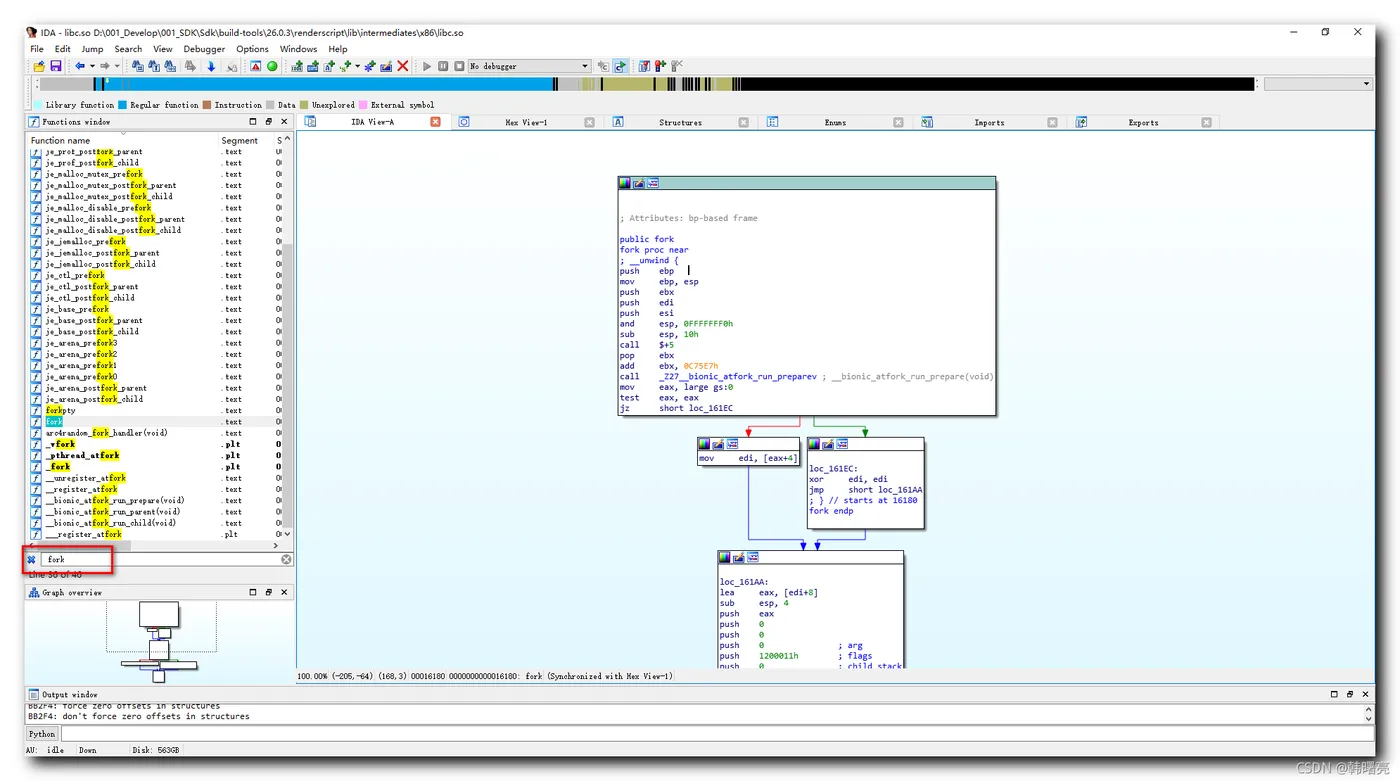Switch to the Exports tab

point(1143,122)
